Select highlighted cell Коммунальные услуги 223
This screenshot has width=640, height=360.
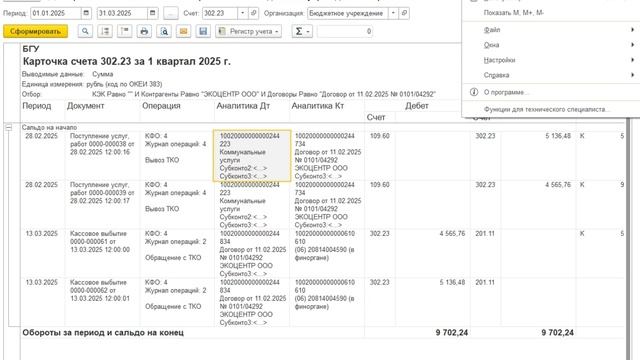pos(252,156)
